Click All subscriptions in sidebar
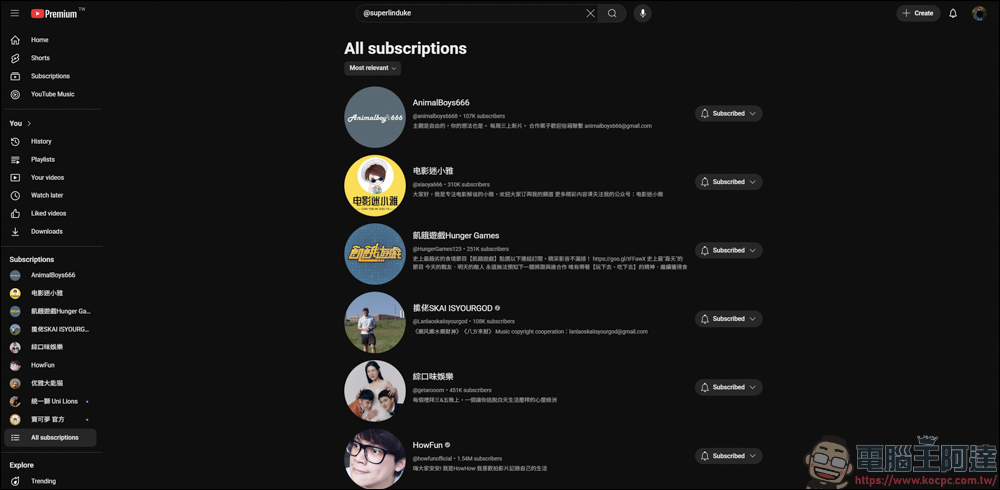1000x490 pixels. tap(50, 438)
